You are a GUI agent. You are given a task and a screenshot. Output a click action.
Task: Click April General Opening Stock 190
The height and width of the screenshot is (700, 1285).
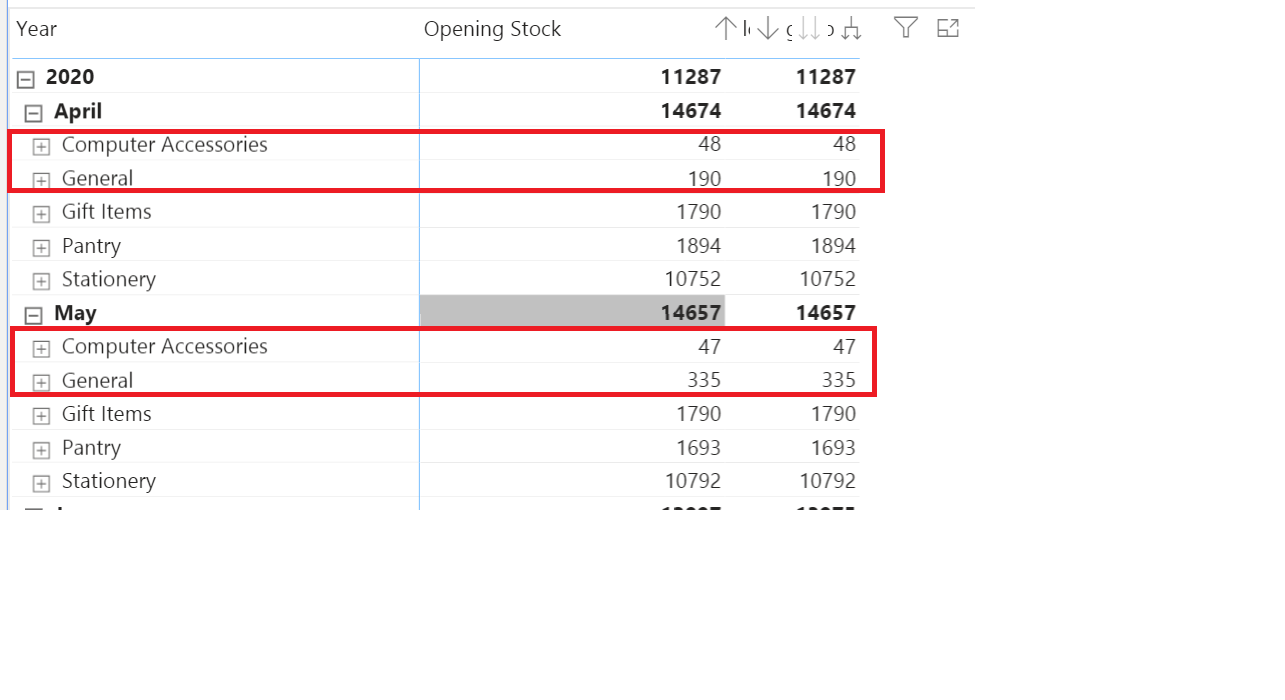[704, 178]
